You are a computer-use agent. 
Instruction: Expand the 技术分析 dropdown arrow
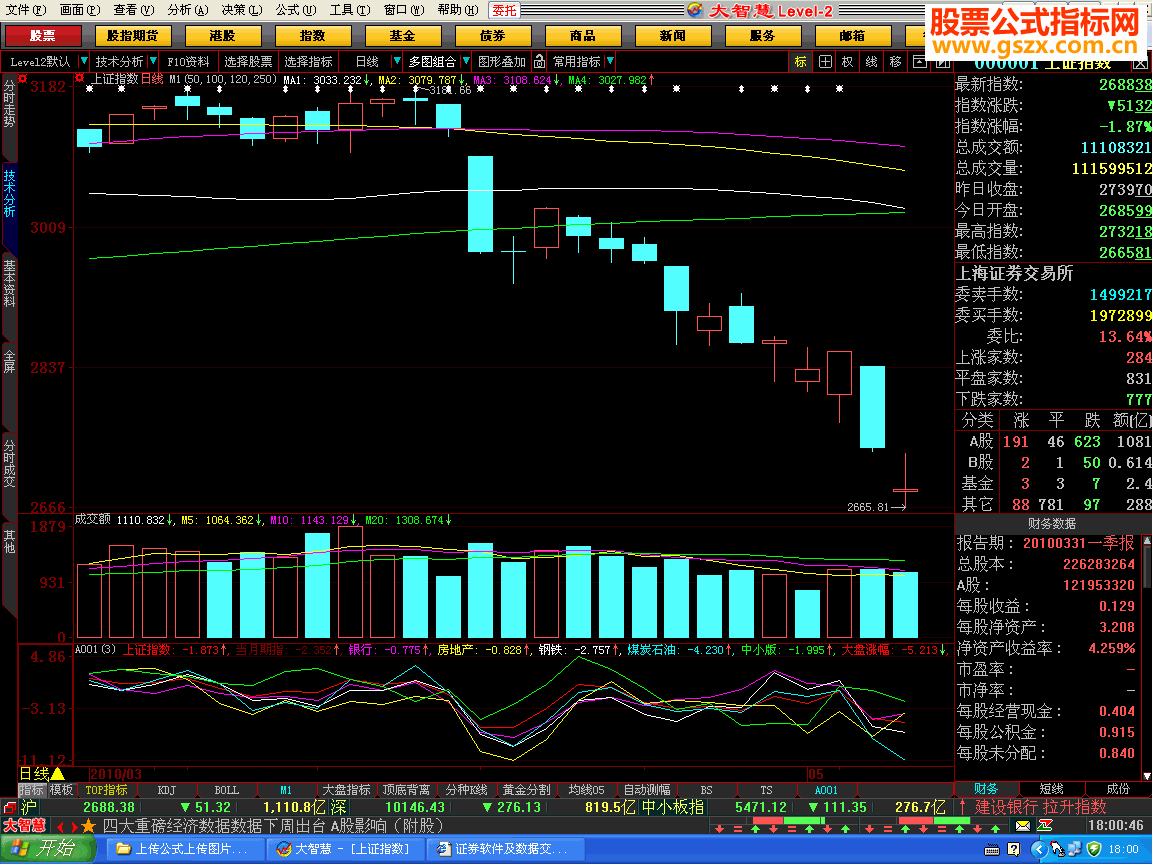153,61
